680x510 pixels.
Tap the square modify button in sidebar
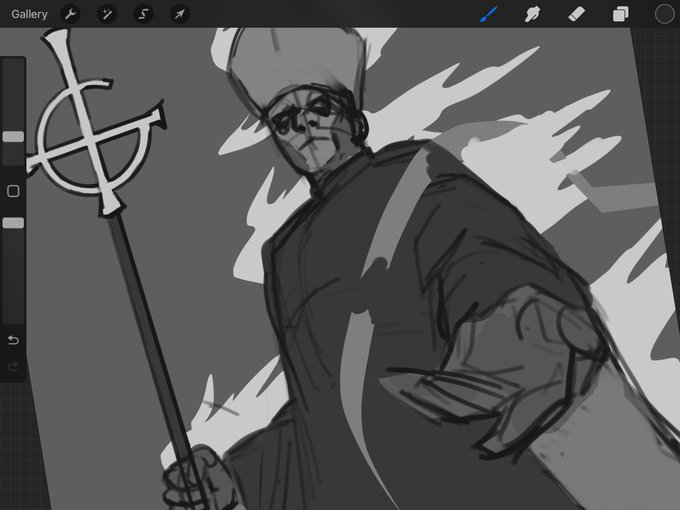tap(13, 191)
